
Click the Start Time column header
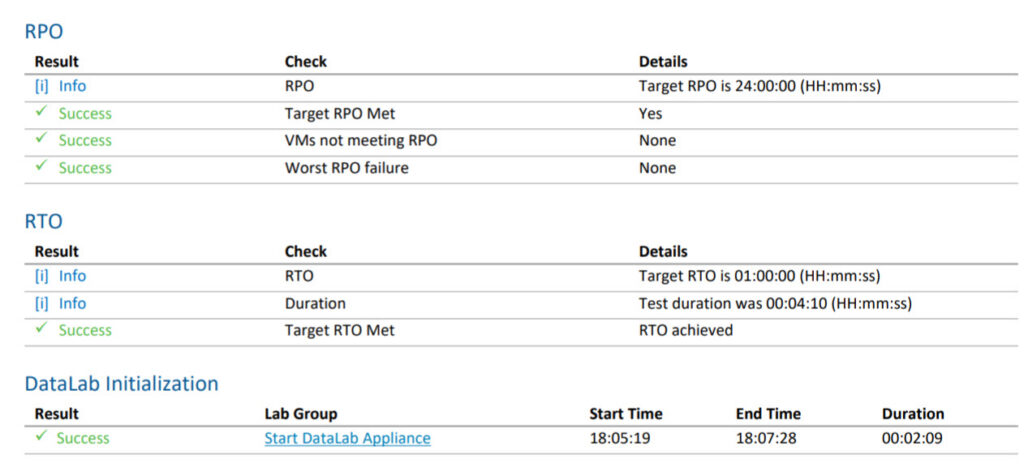(625, 413)
